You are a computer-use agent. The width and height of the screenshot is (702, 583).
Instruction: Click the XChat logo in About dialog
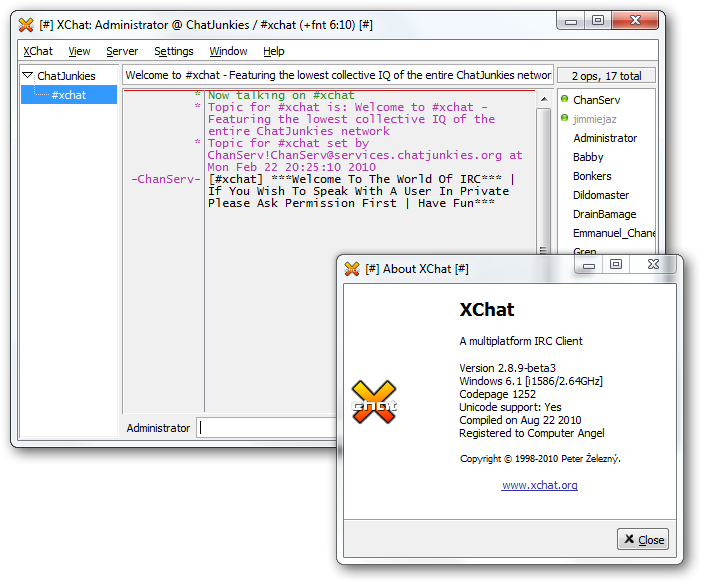tap(374, 402)
